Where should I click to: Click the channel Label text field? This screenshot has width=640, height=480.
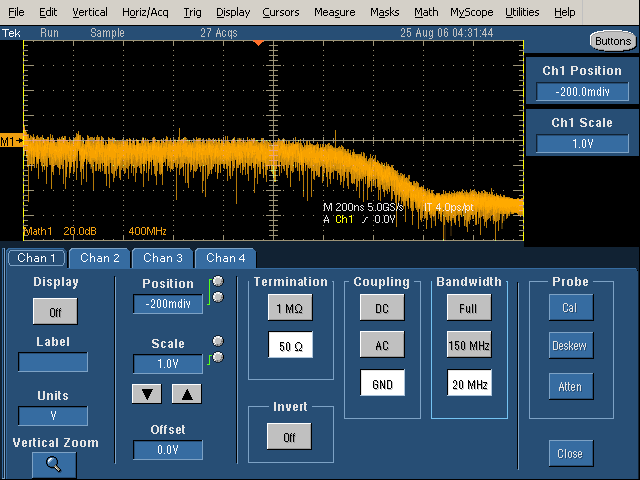pyautogui.click(x=53, y=362)
